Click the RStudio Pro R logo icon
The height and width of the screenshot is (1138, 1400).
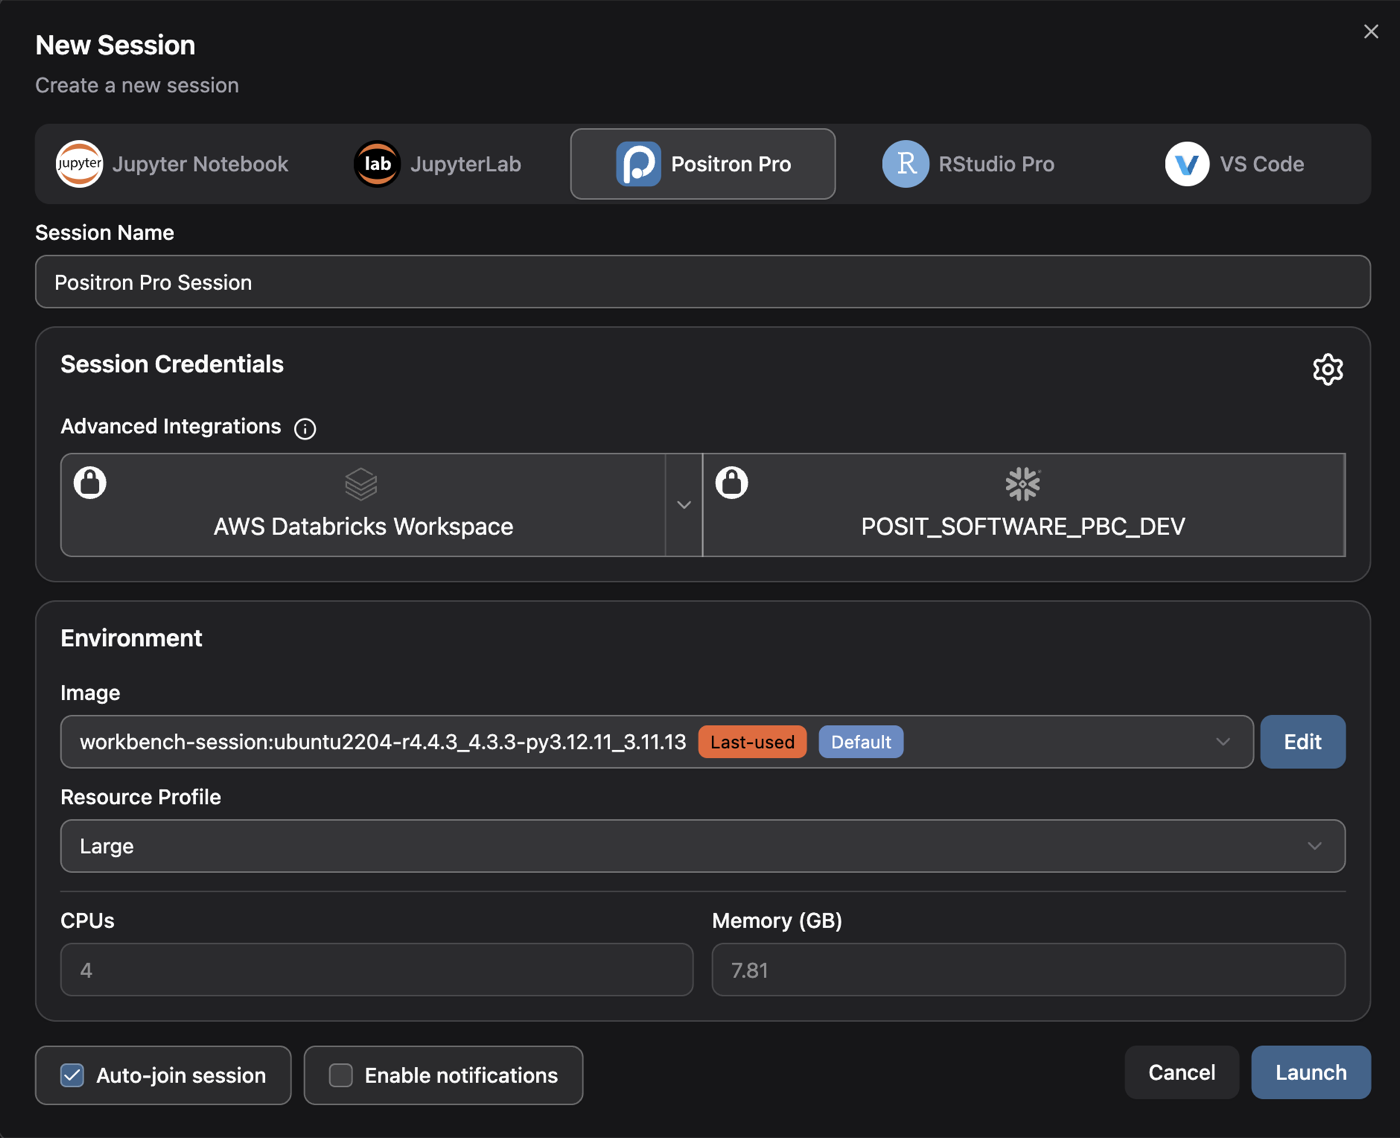coord(905,164)
